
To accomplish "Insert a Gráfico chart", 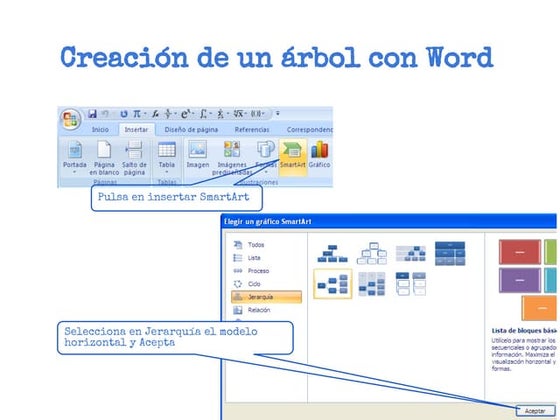I will click(x=319, y=154).
